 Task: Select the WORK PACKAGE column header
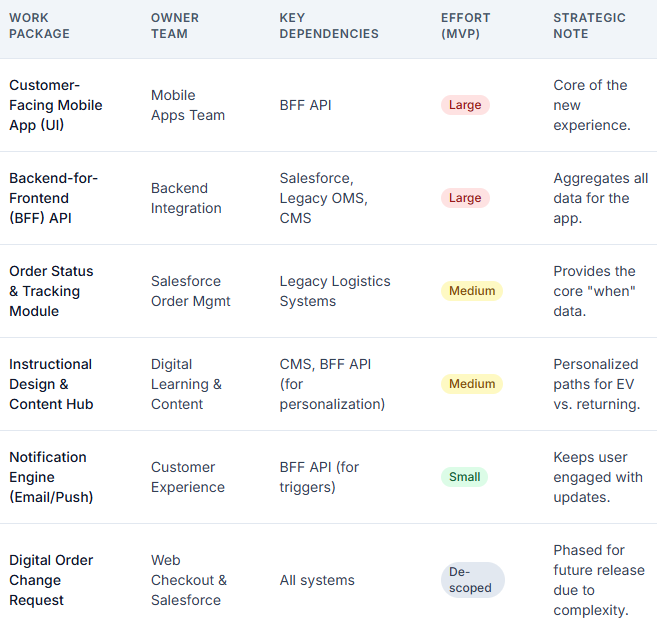pyautogui.click(x=39, y=26)
